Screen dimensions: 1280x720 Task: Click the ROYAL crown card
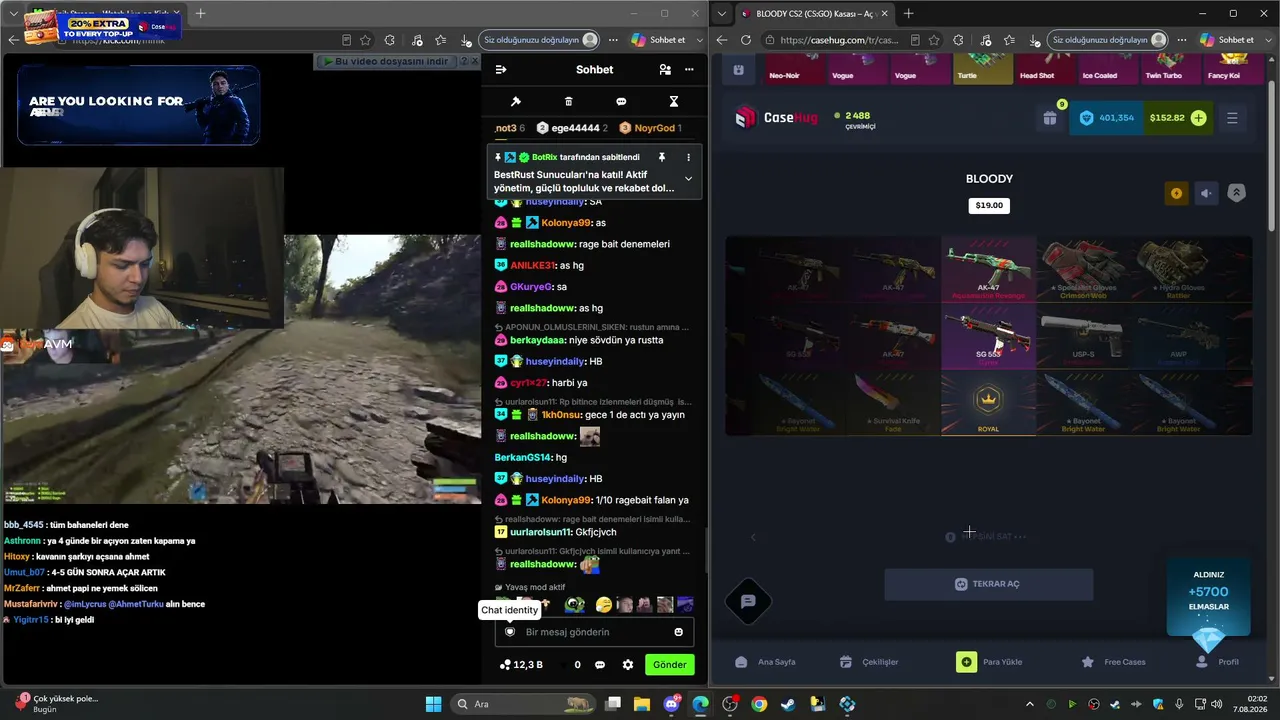pyautogui.click(x=988, y=403)
